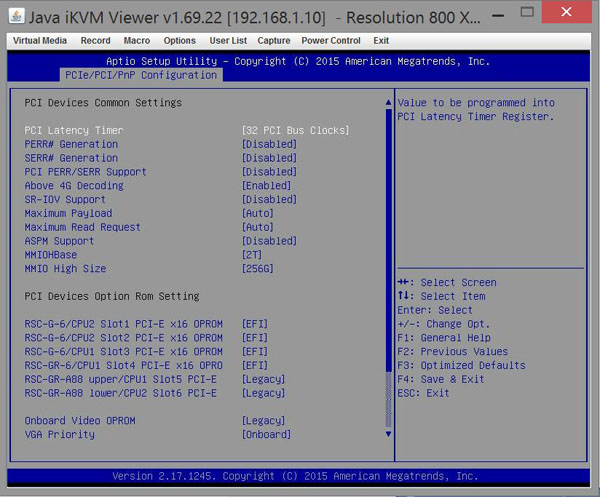This screenshot has height=497, width=600.
Task: Click the Java icon in title bar
Action: 18,15
